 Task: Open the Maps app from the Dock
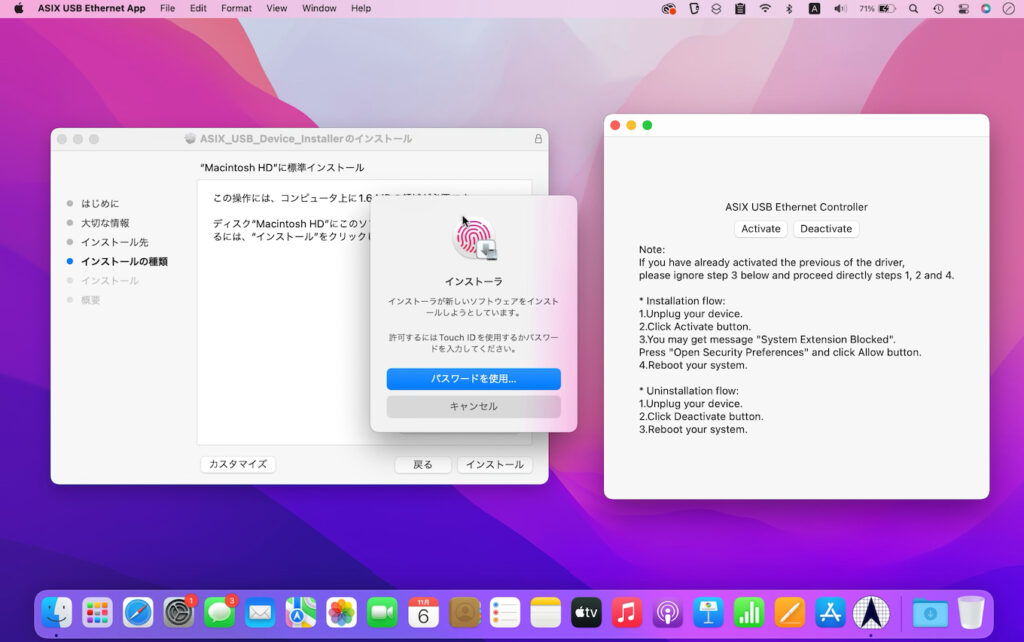click(302, 611)
